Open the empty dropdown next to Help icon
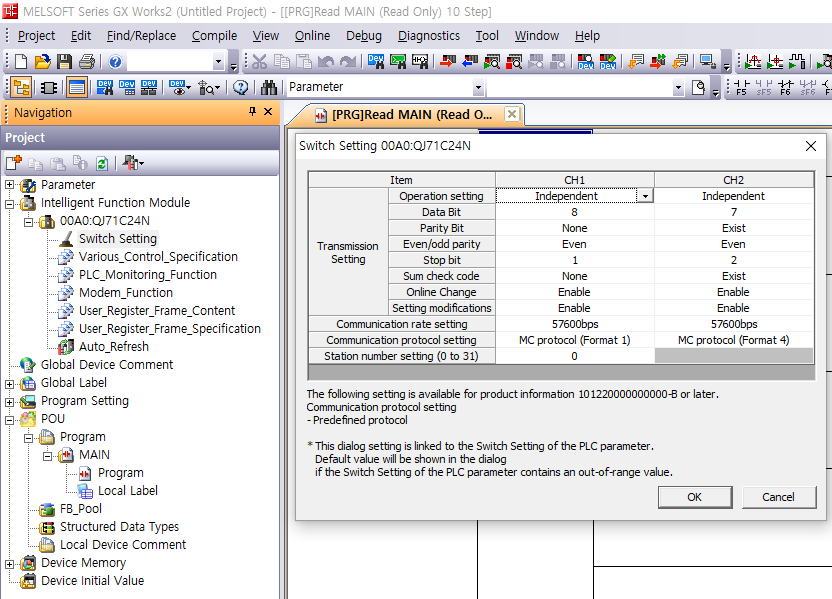832x599 pixels. tap(218, 62)
